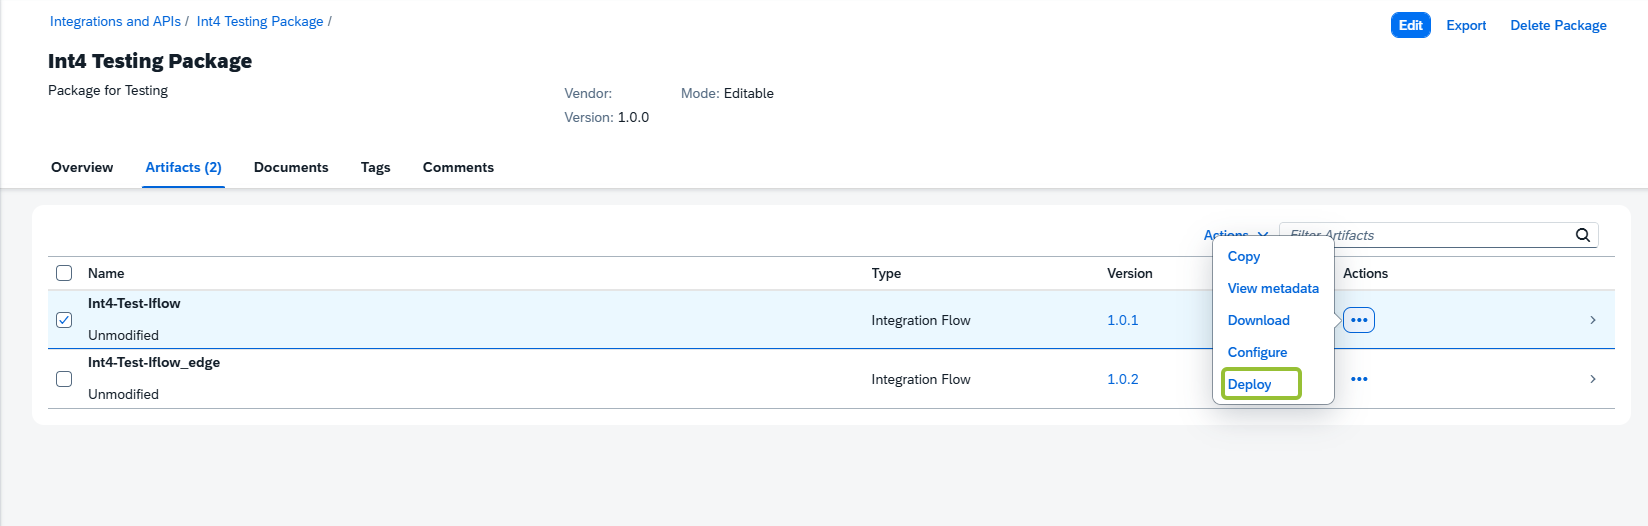Screen dimensions: 1648x526
Task: Open three-dot actions for Int4-Test-Iflow_edge
Action: 1359,379
